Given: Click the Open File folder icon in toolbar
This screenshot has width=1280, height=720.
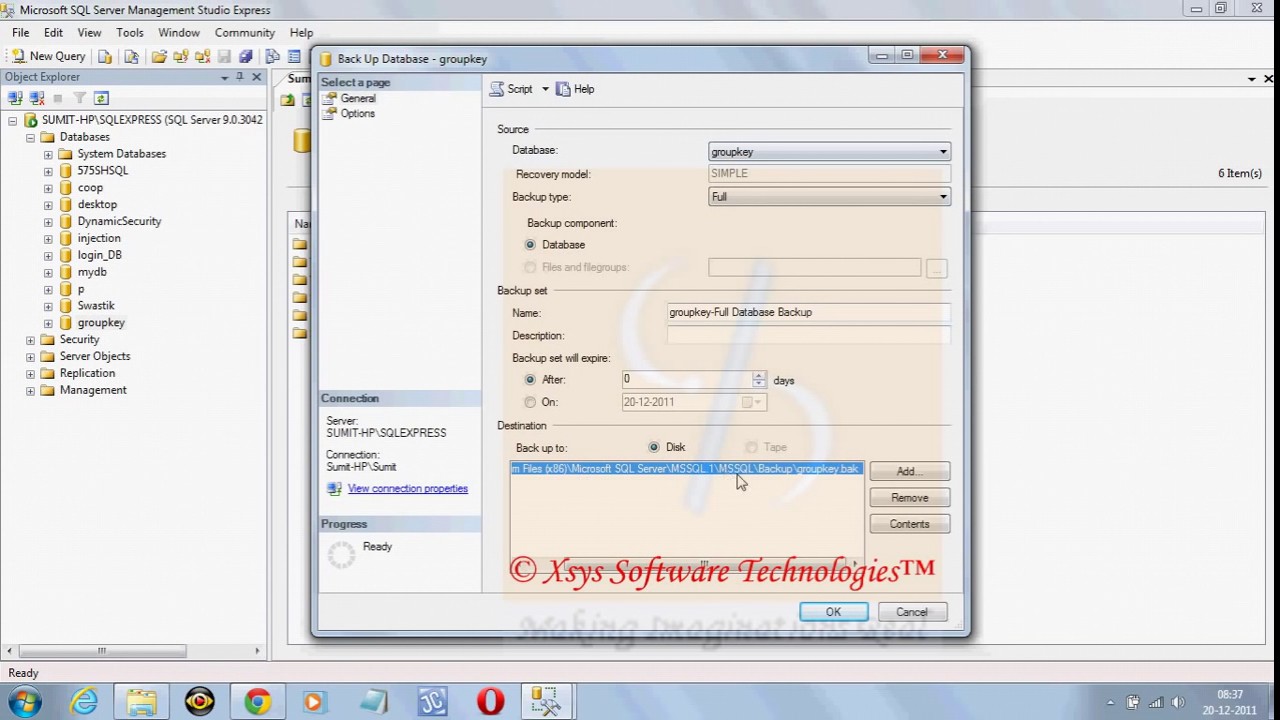Looking at the screenshot, I should point(159,57).
